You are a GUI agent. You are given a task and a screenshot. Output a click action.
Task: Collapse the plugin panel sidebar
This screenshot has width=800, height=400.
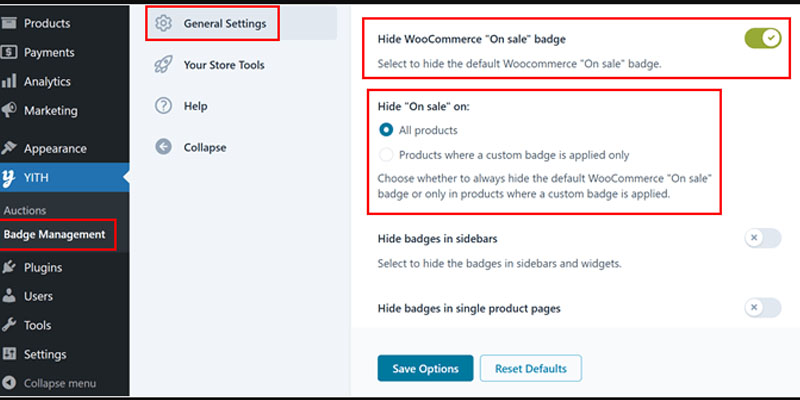coord(190,147)
